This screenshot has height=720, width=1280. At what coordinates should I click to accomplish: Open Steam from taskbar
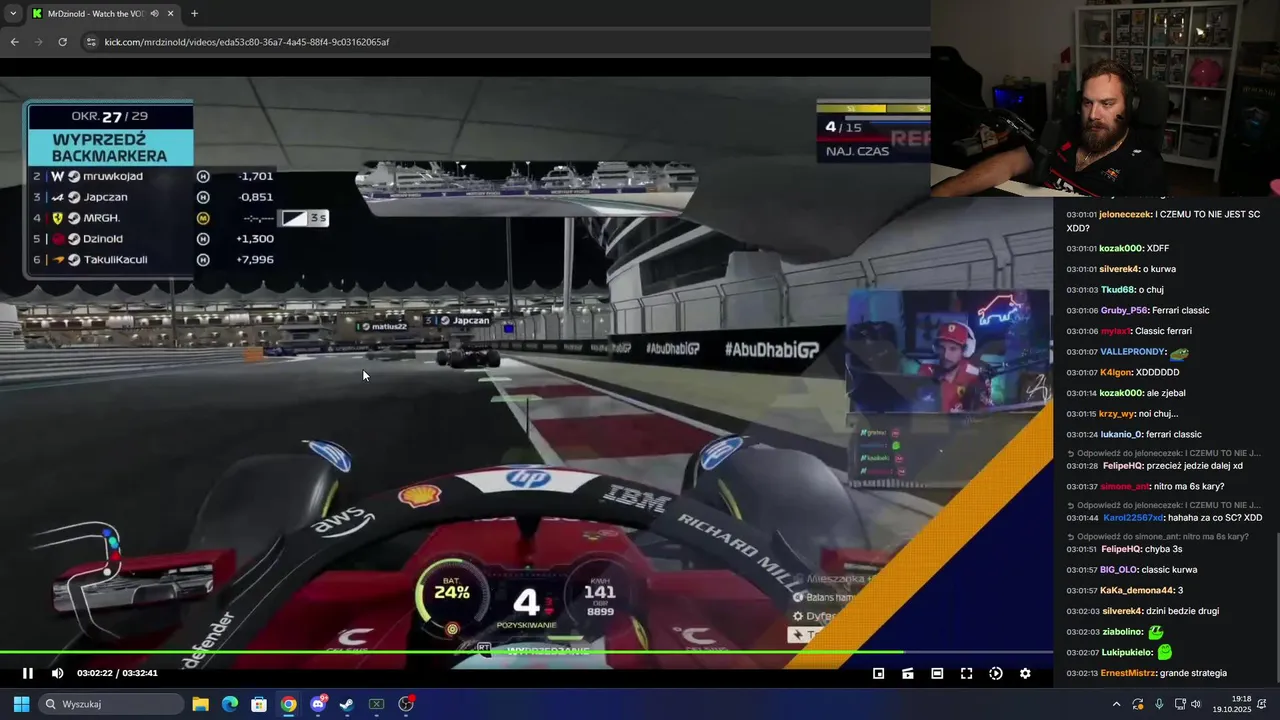pos(347,704)
